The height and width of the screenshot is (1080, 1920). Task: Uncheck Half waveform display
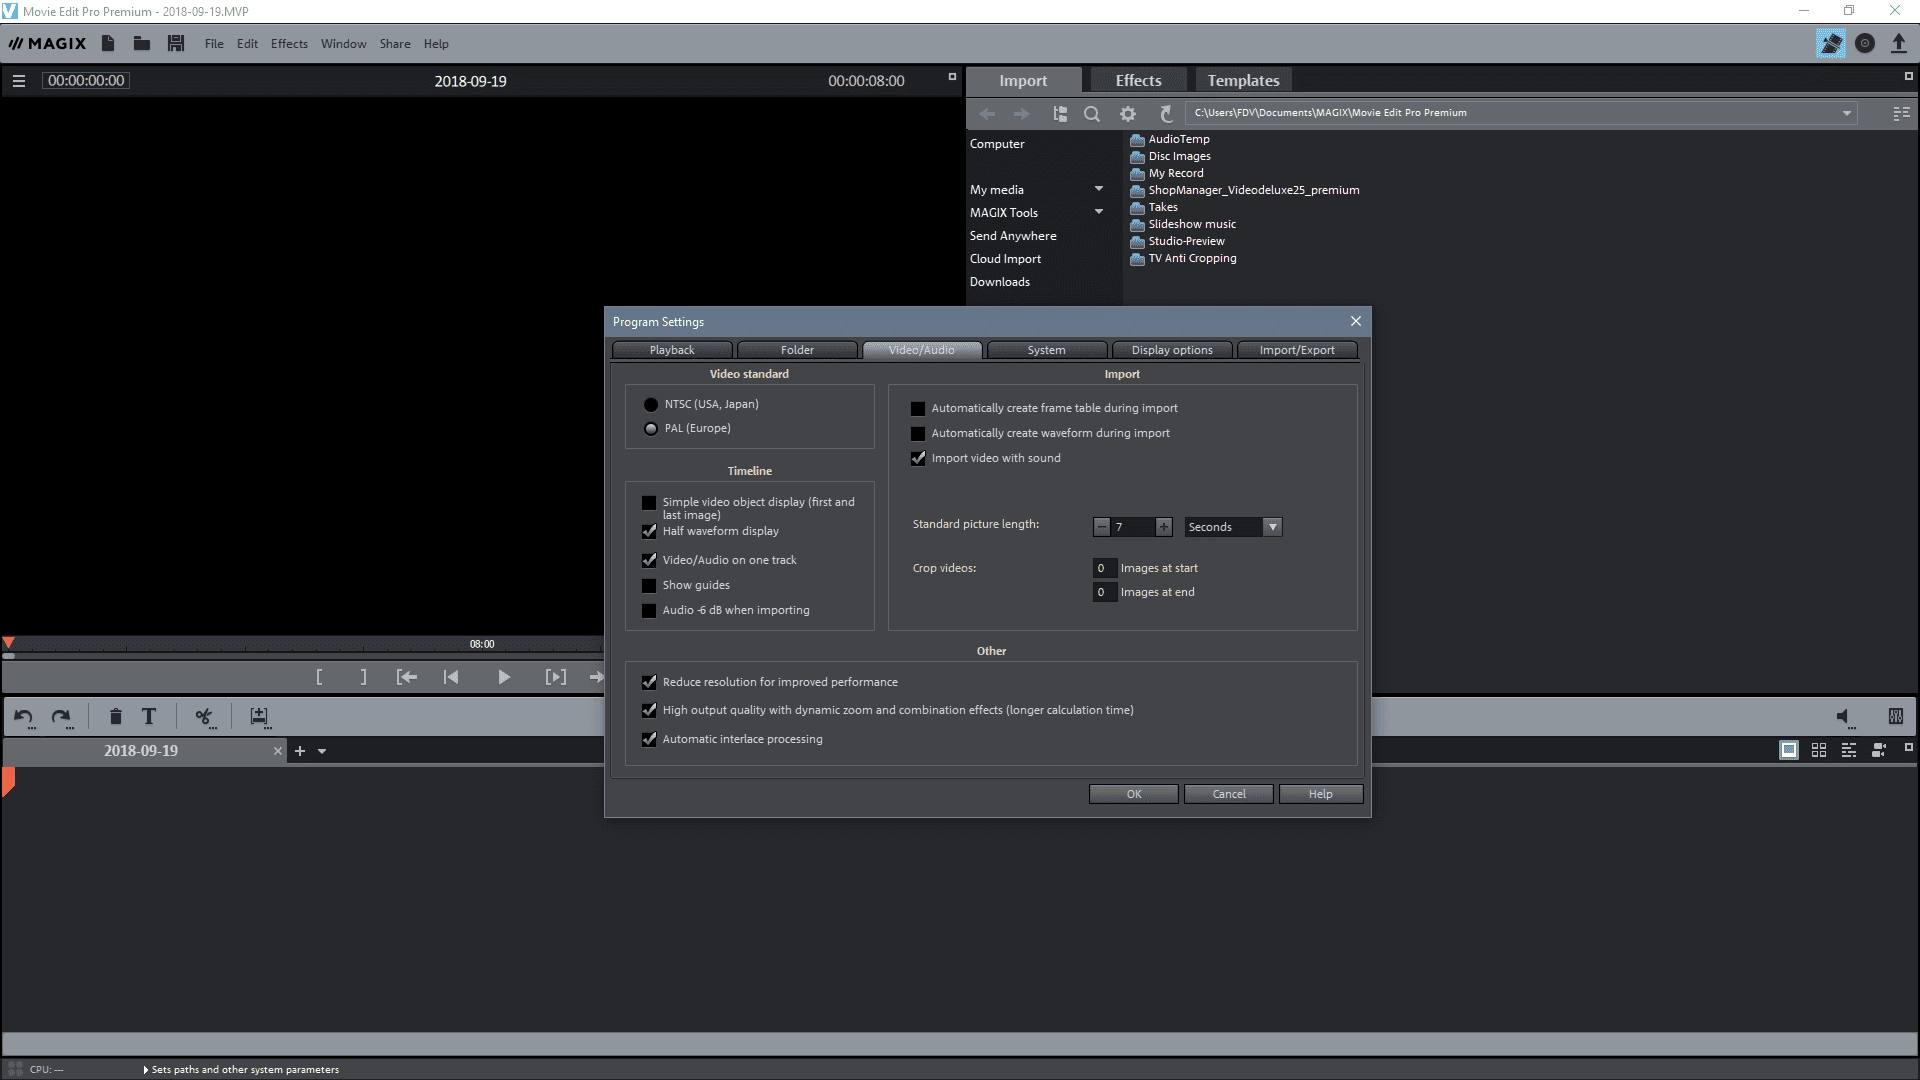click(649, 531)
